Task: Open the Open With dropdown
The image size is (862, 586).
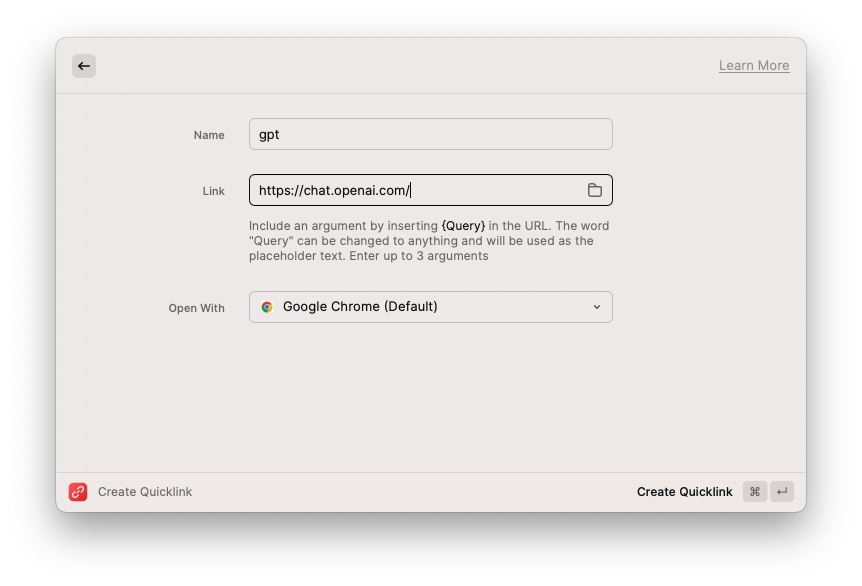Action: (430, 307)
